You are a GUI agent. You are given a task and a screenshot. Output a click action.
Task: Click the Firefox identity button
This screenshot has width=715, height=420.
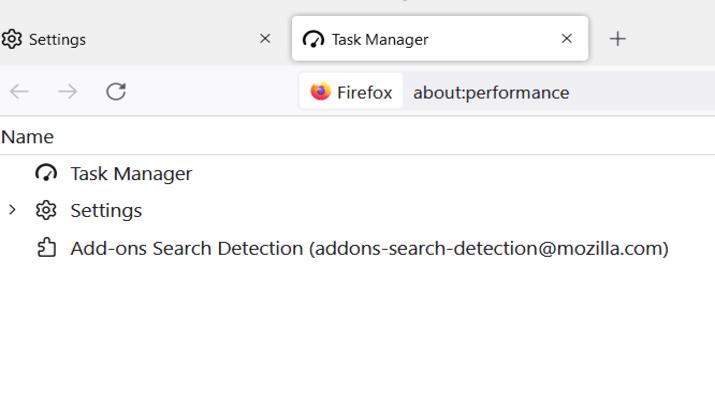(351, 92)
